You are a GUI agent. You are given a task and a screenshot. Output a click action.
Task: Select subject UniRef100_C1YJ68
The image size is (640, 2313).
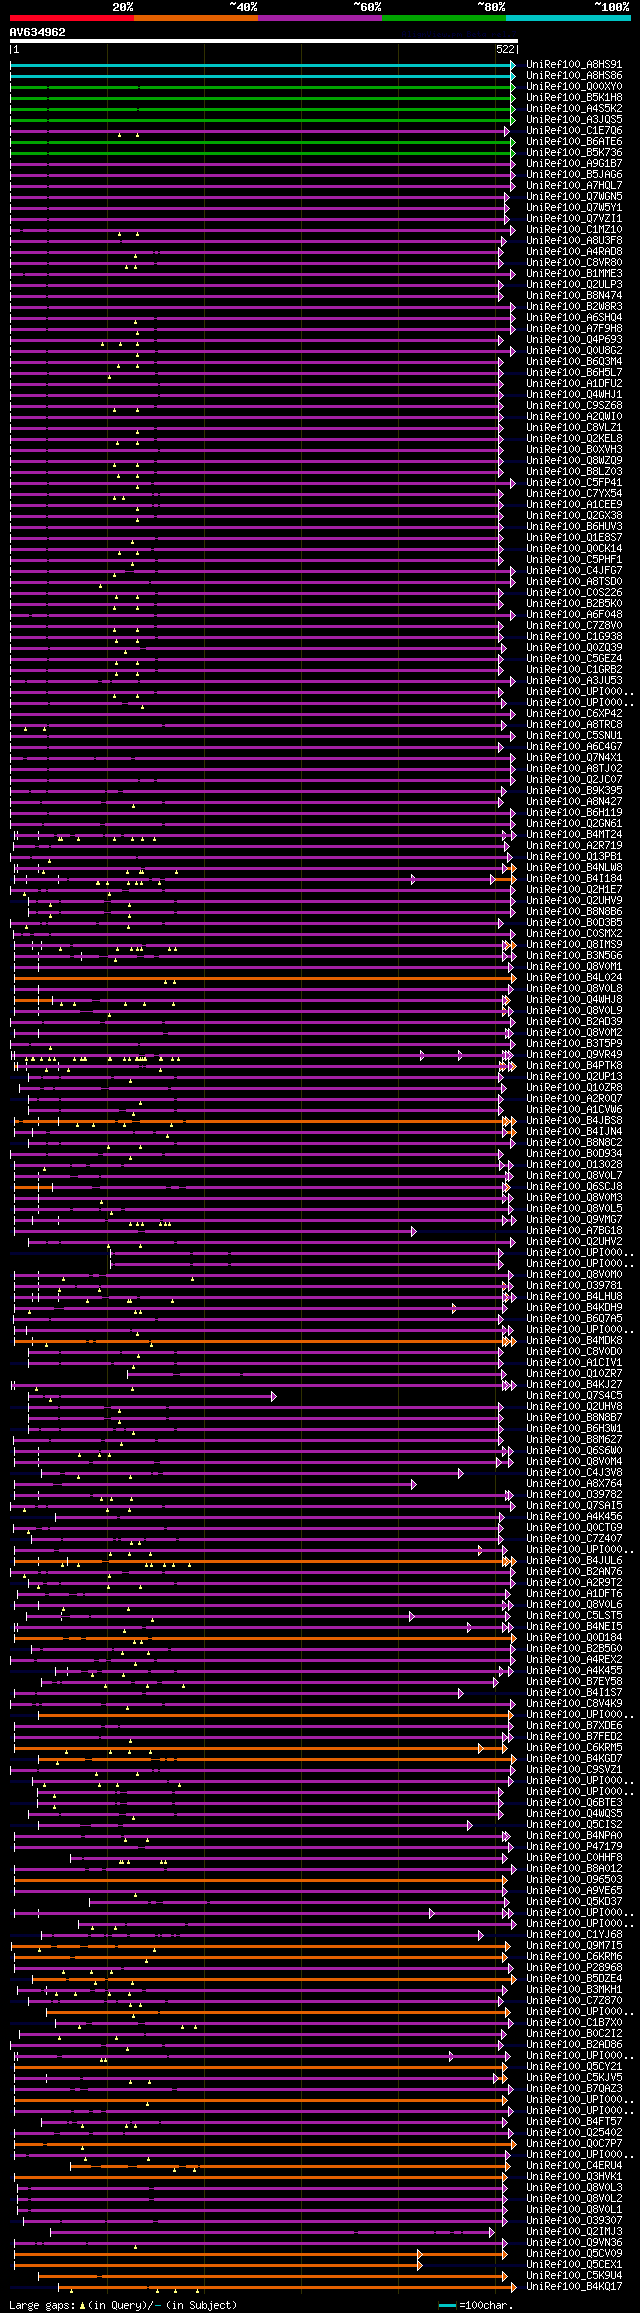[x=574, y=1935]
